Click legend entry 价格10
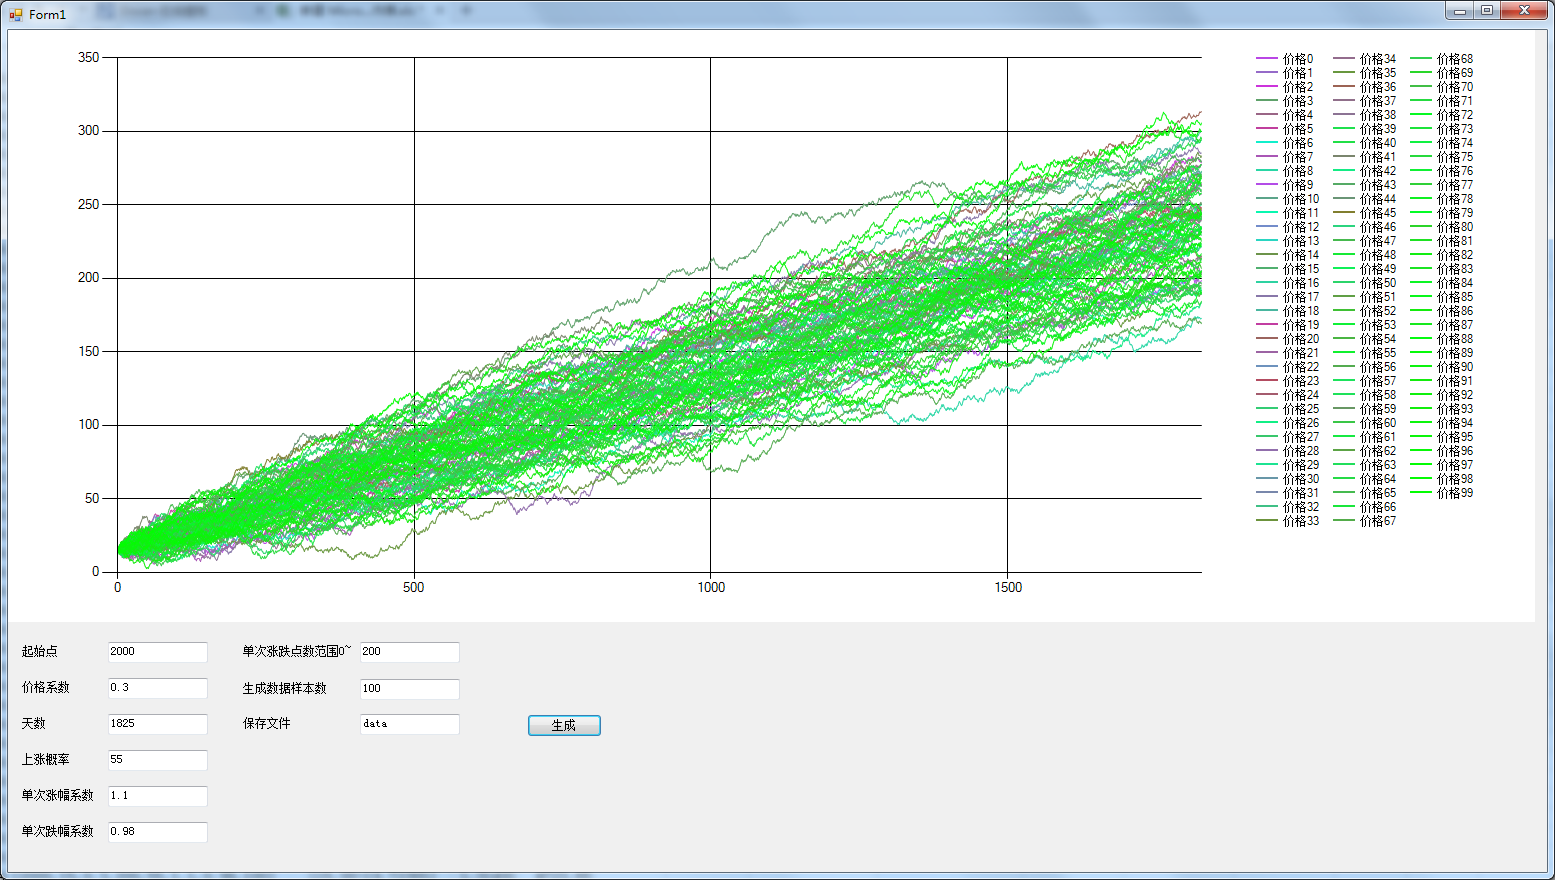1555x880 pixels. click(x=1288, y=199)
